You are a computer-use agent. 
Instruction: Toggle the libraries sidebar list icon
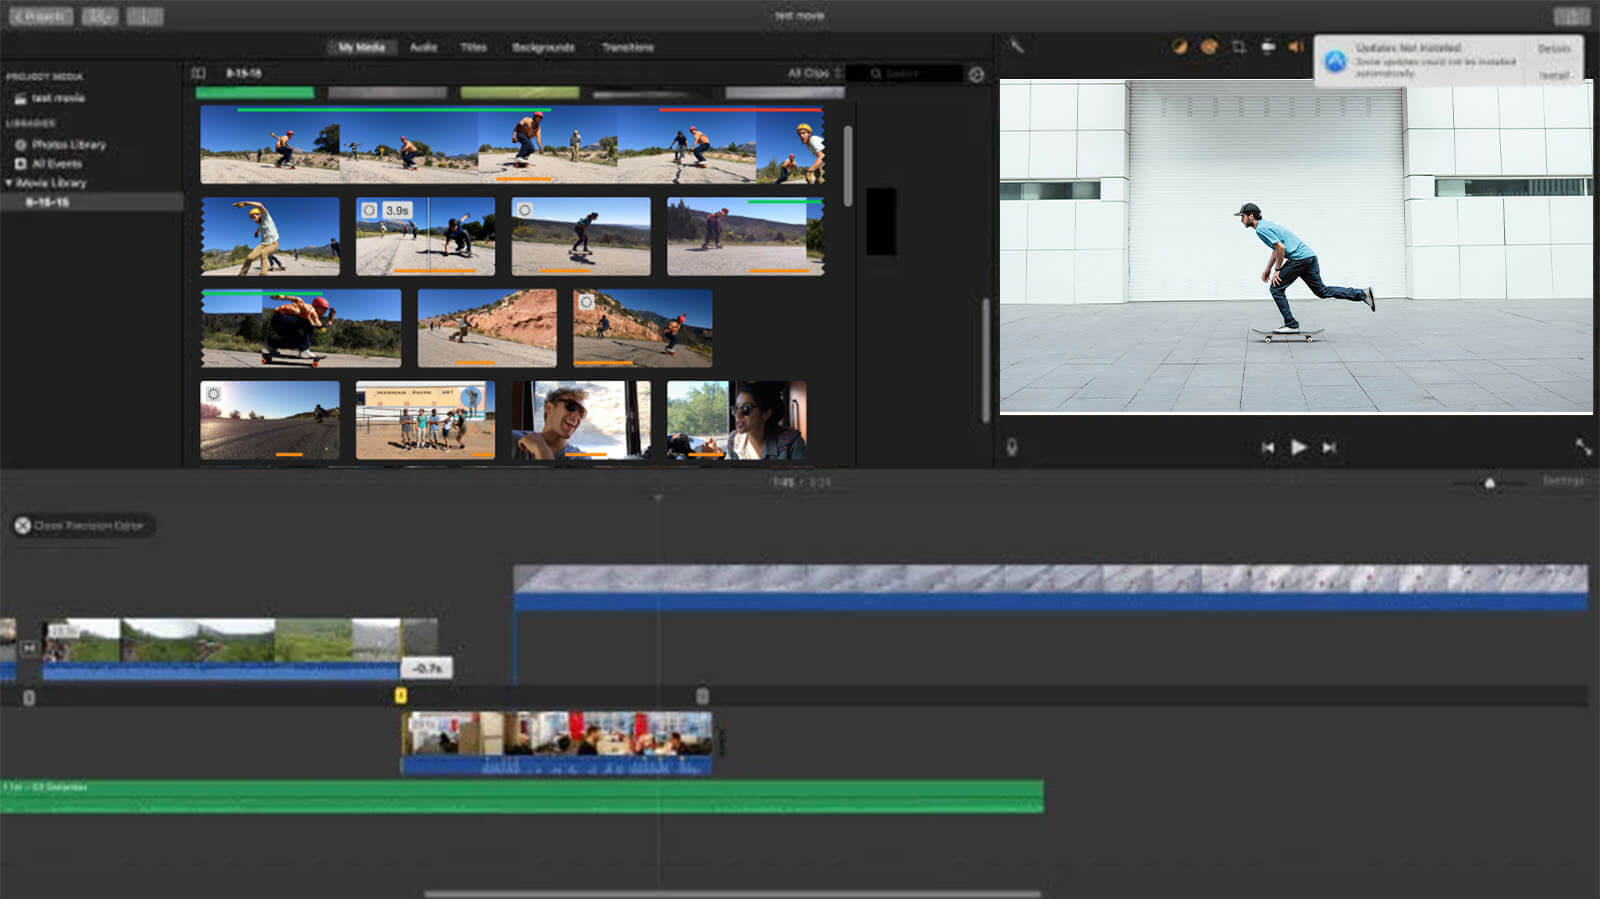click(198, 73)
